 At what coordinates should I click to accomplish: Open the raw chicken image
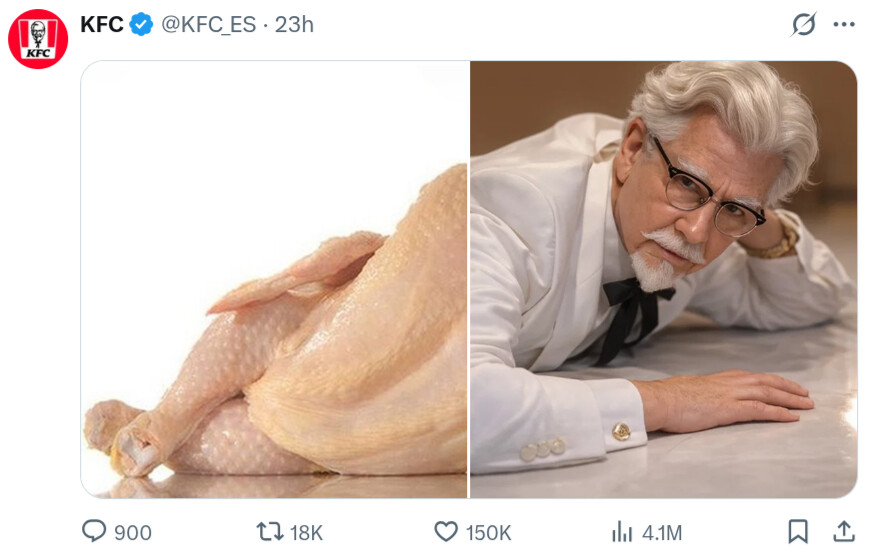tap(274, 279)
